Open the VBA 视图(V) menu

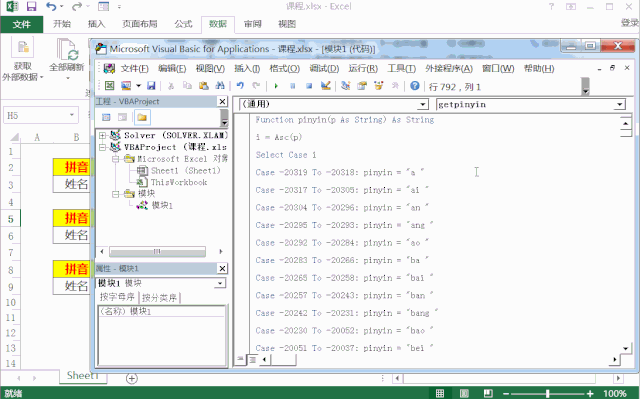210,68
